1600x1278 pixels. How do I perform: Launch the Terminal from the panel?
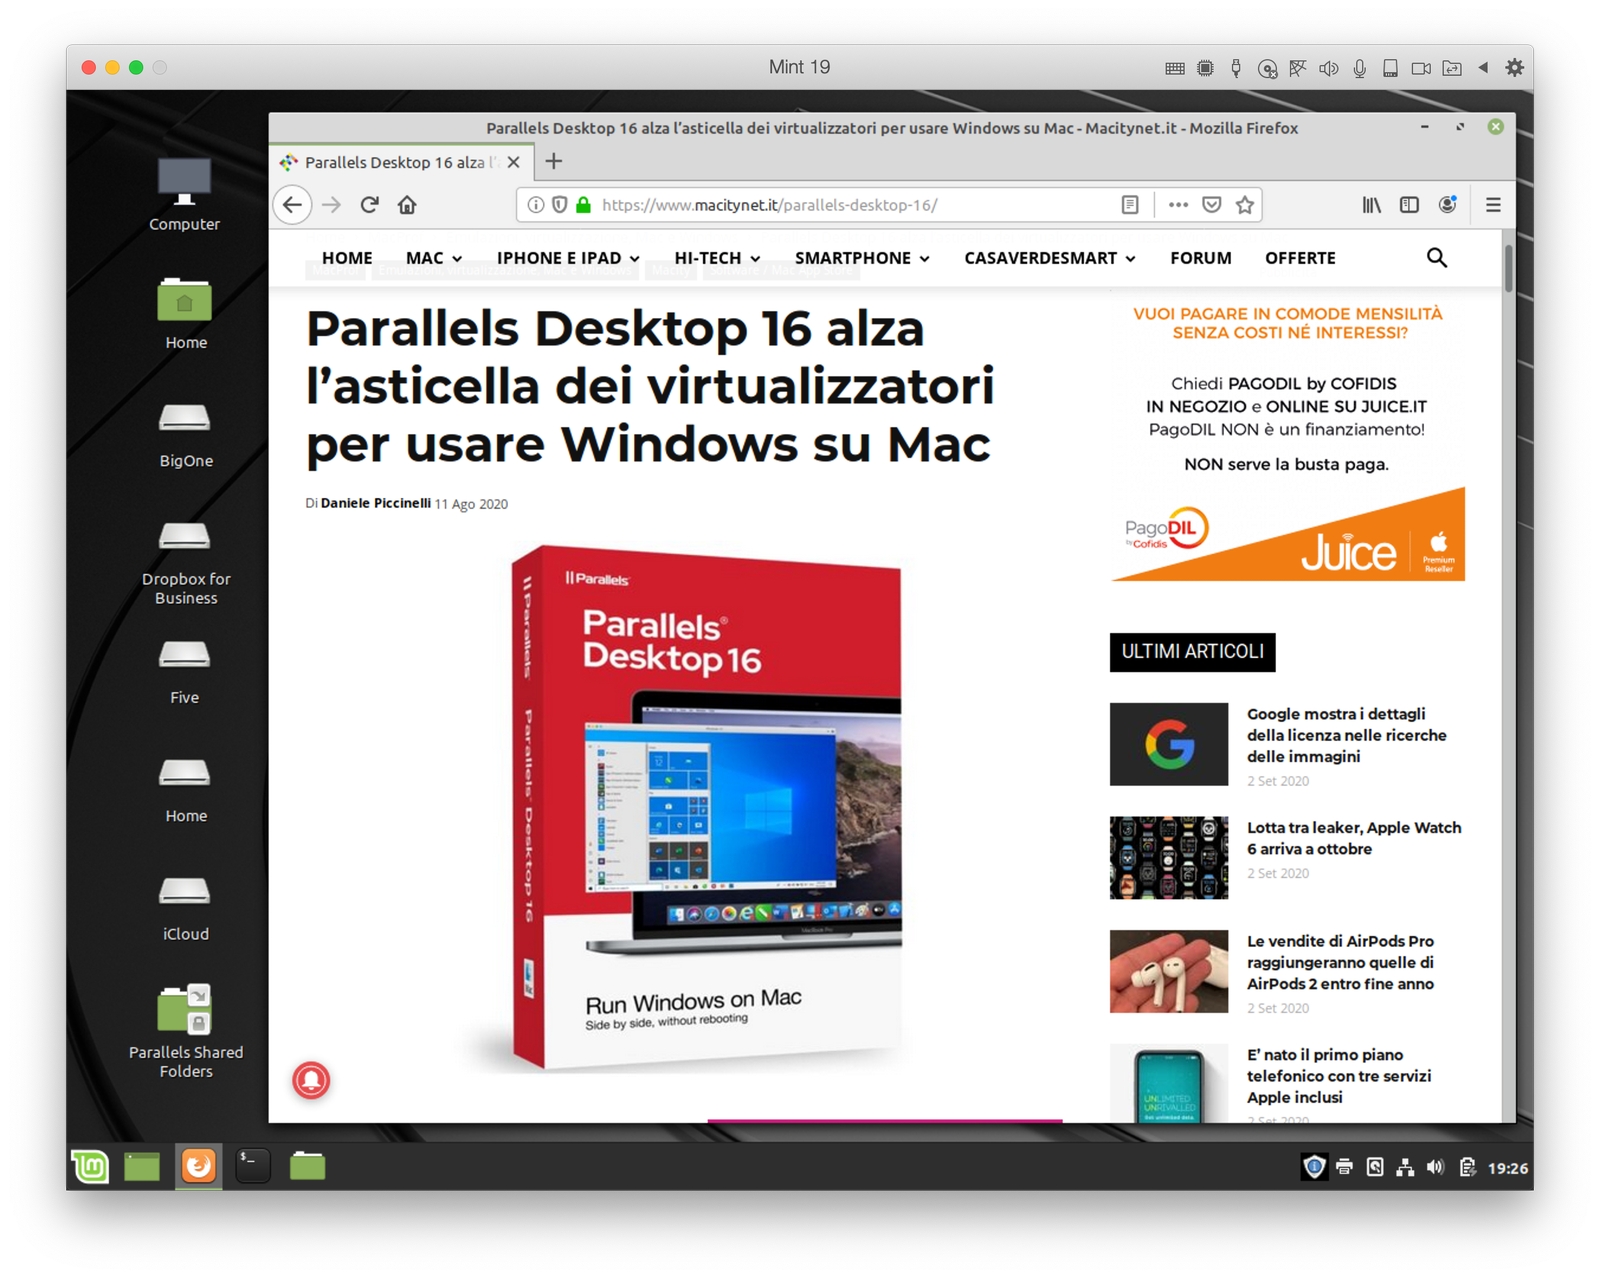(252, 1166)
